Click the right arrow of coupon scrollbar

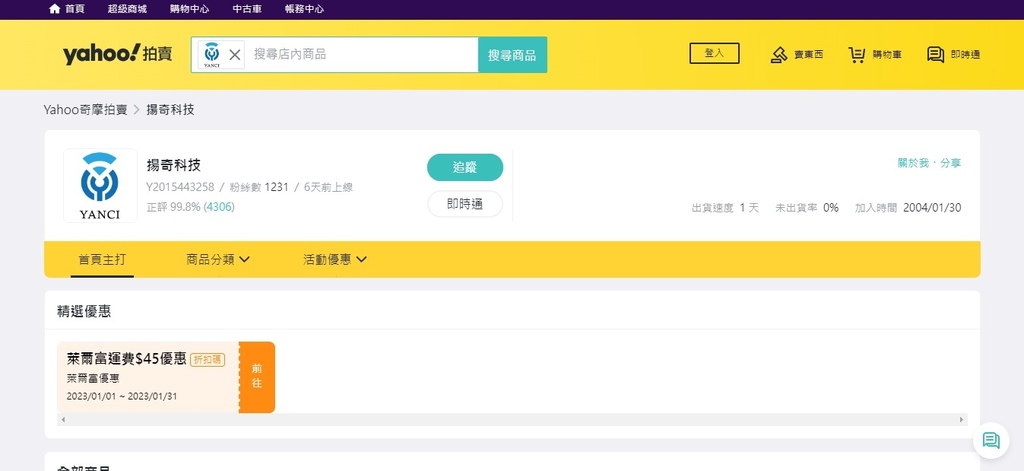click(x=961, y=419)
